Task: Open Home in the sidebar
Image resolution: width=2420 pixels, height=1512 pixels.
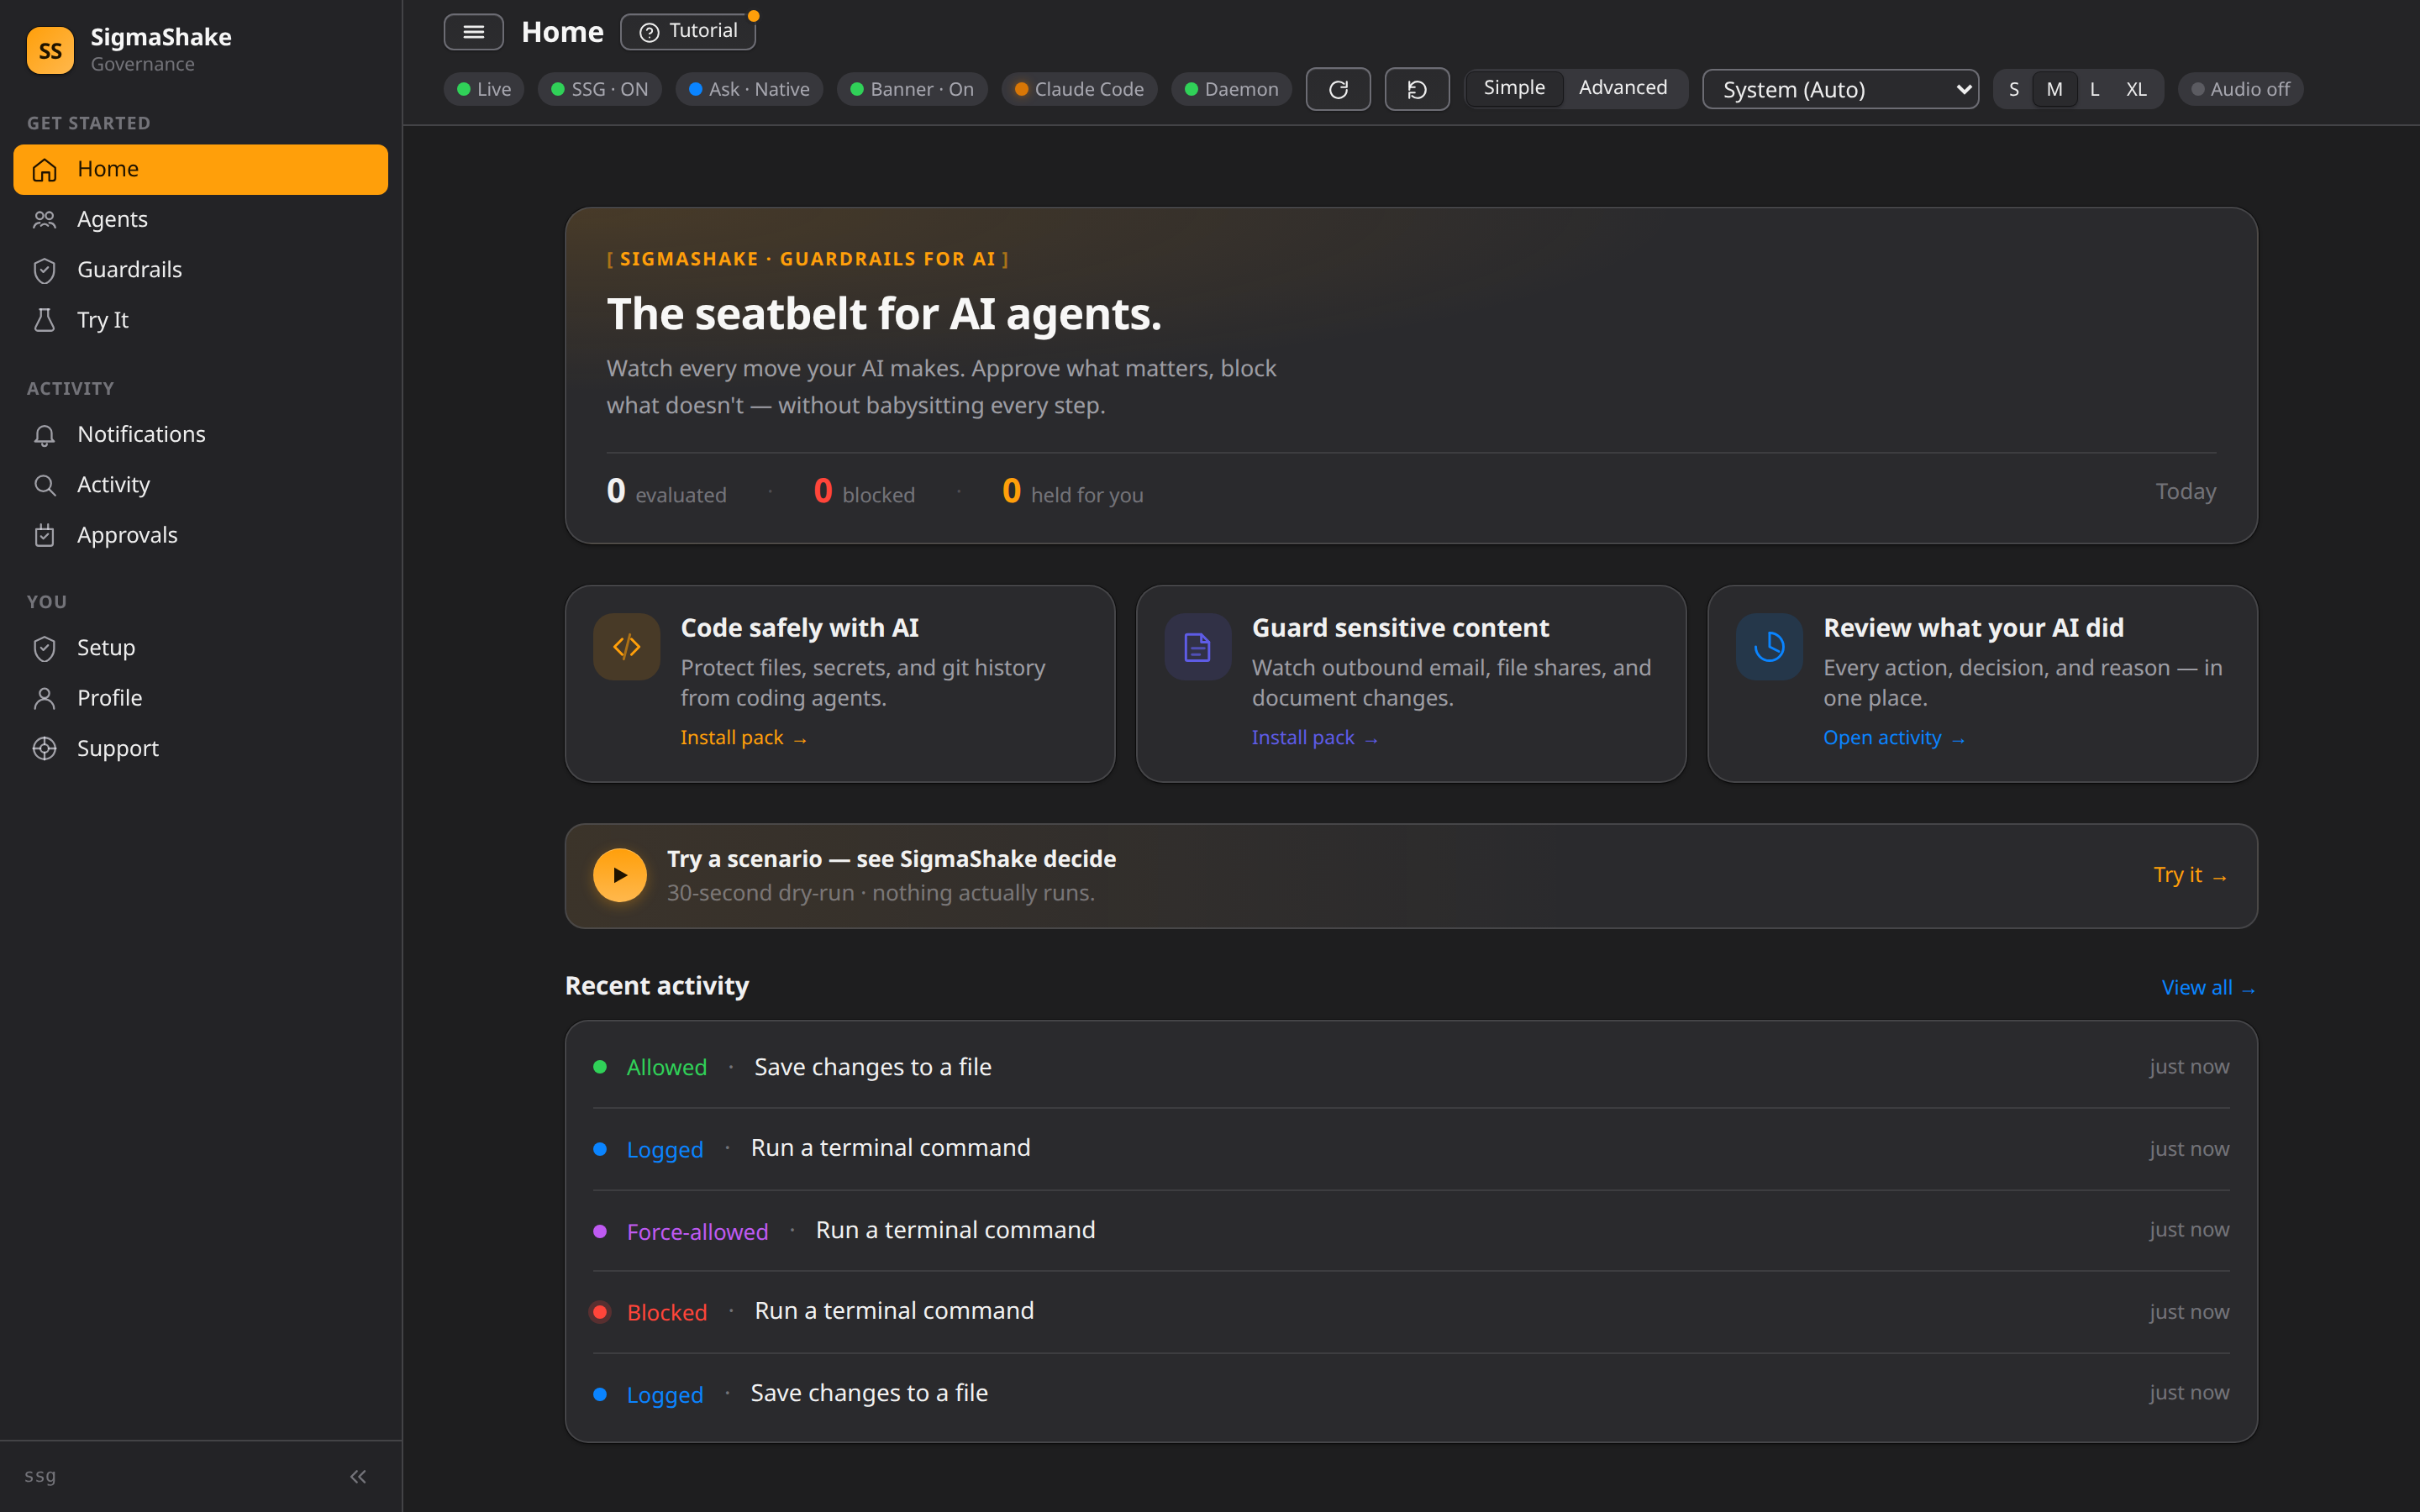Action: tap(200, 169)
